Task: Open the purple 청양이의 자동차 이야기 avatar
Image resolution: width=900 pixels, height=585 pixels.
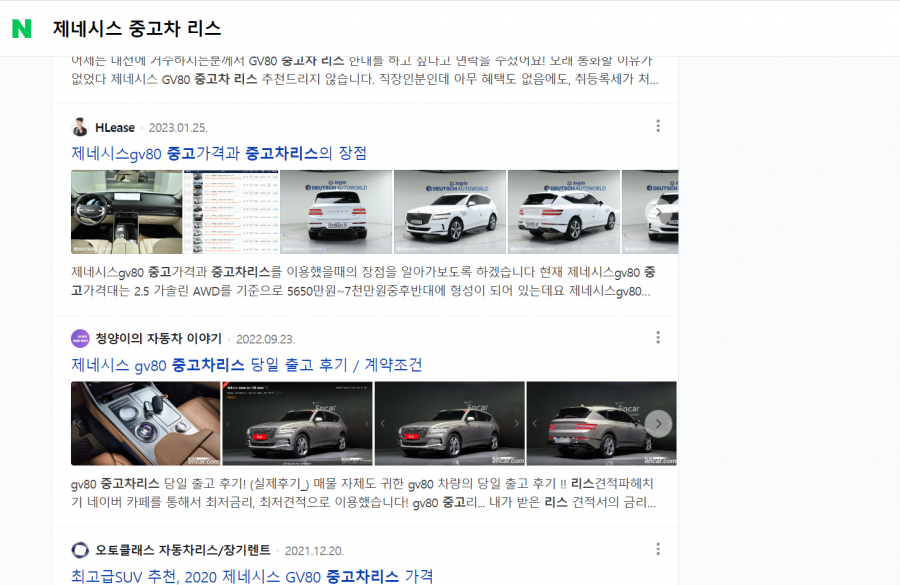Action: (x=80, y=339)
